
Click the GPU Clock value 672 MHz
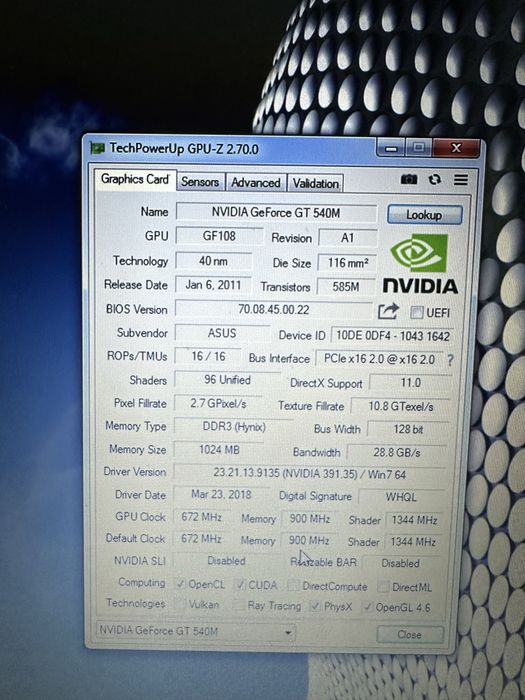[x=201, y=517]
